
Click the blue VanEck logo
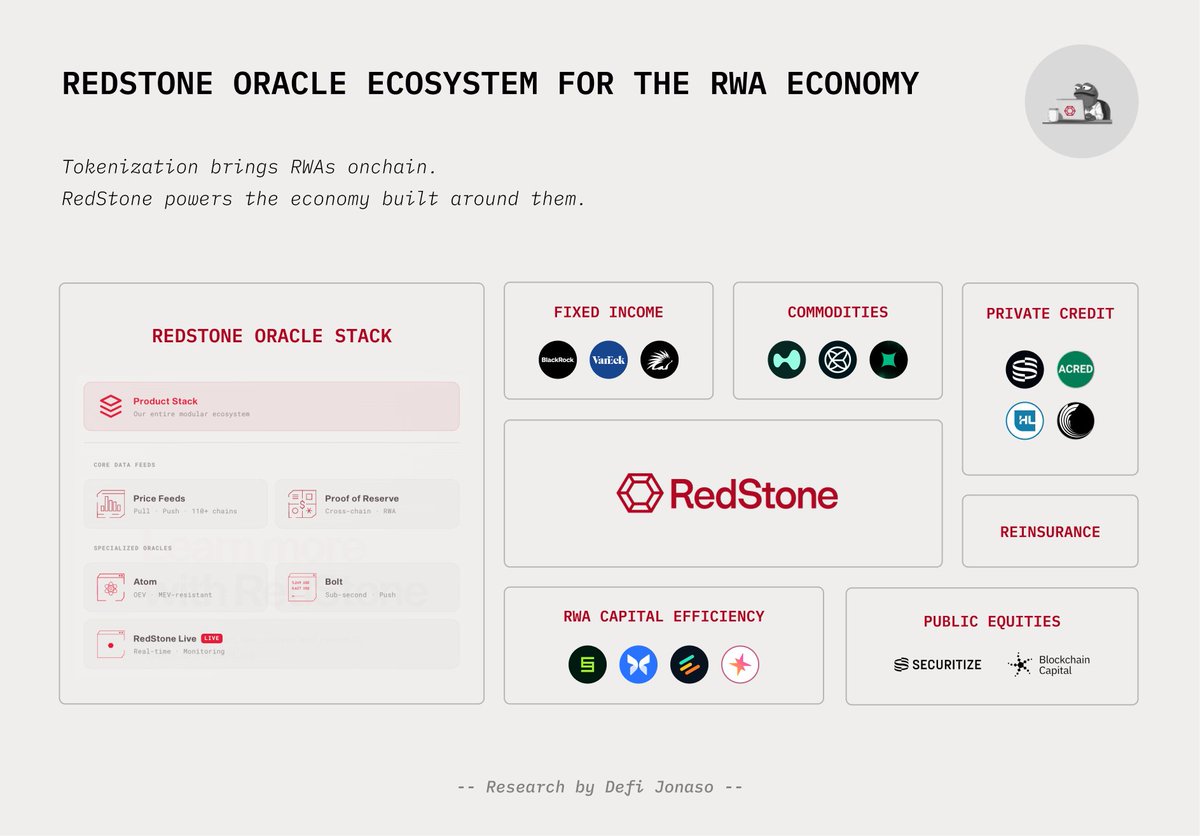[609, 360]
